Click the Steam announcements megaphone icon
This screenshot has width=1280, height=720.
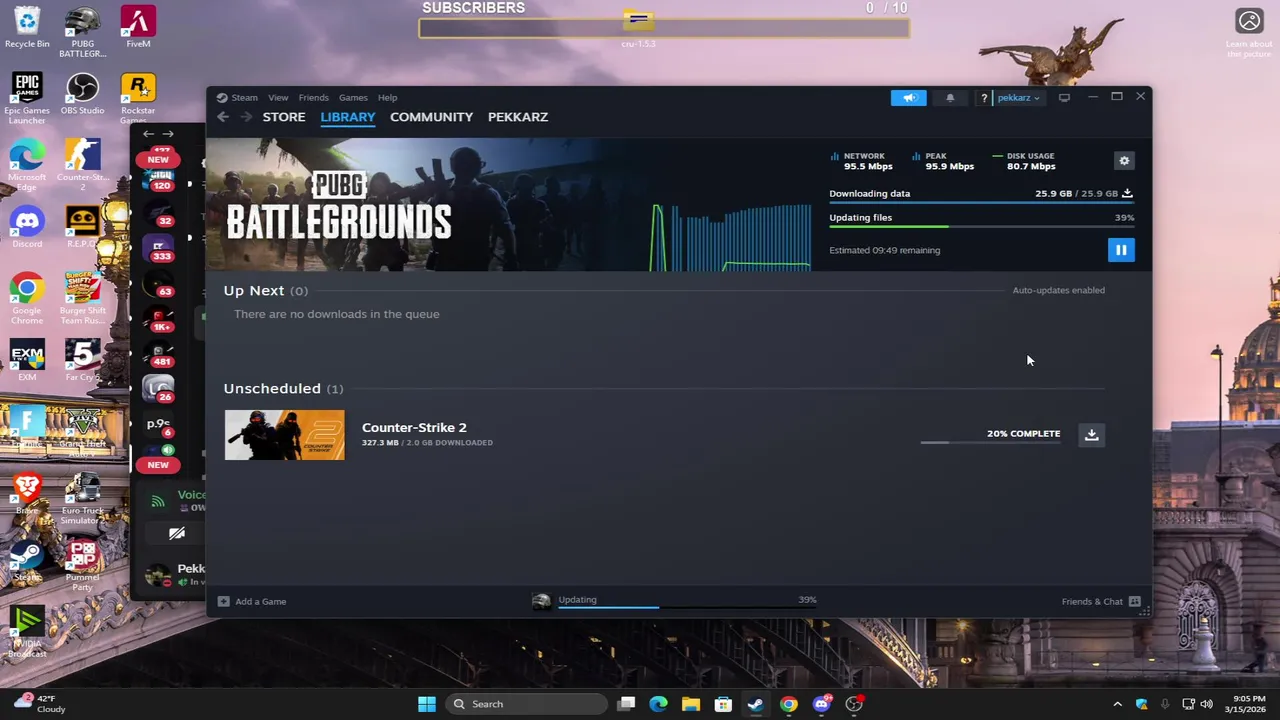909,97
